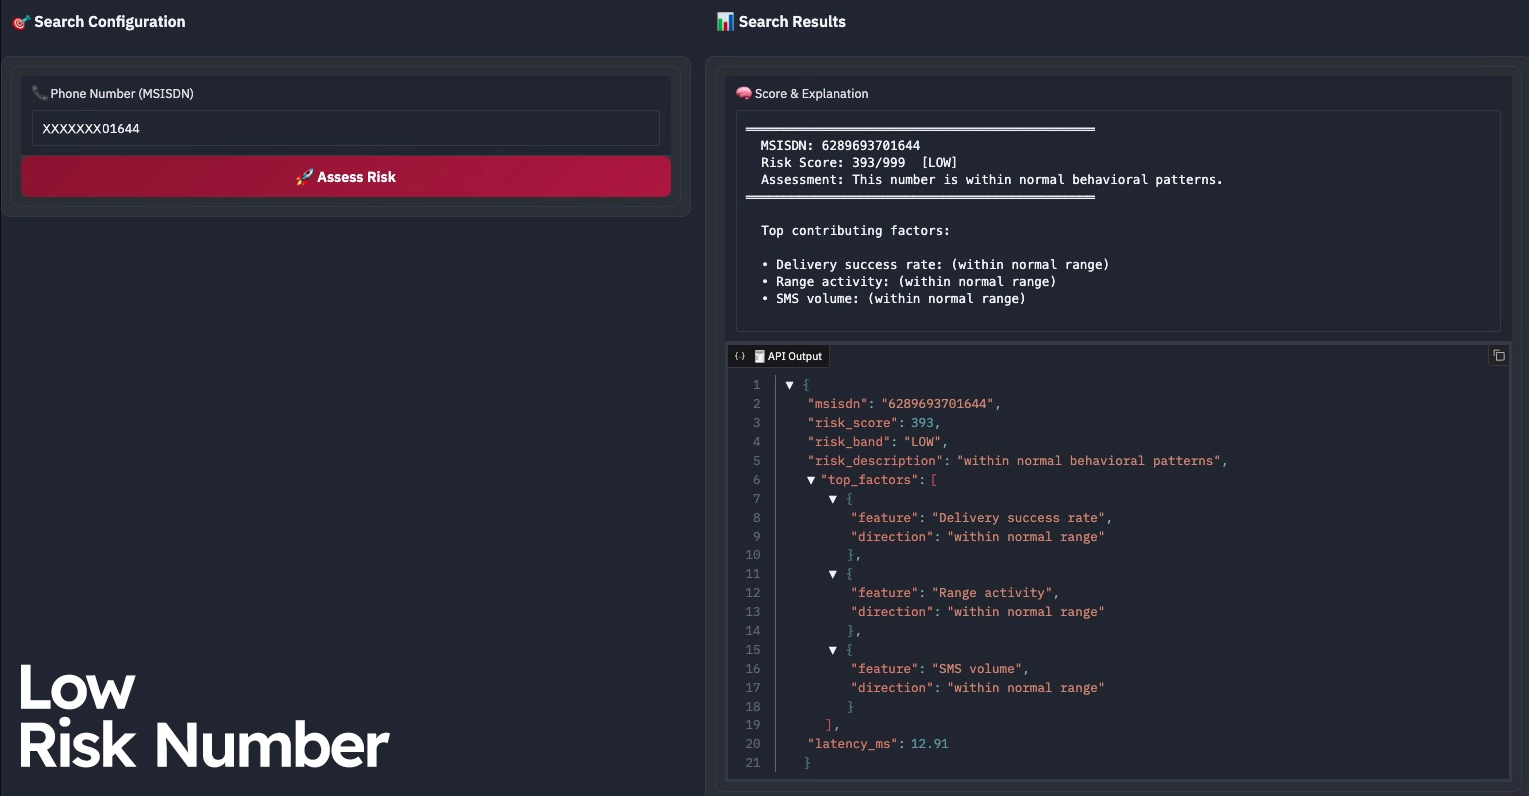Click the brain icon near Score & Explanation
This screenshot has width=1529, height=796.
tap(744, 93)
